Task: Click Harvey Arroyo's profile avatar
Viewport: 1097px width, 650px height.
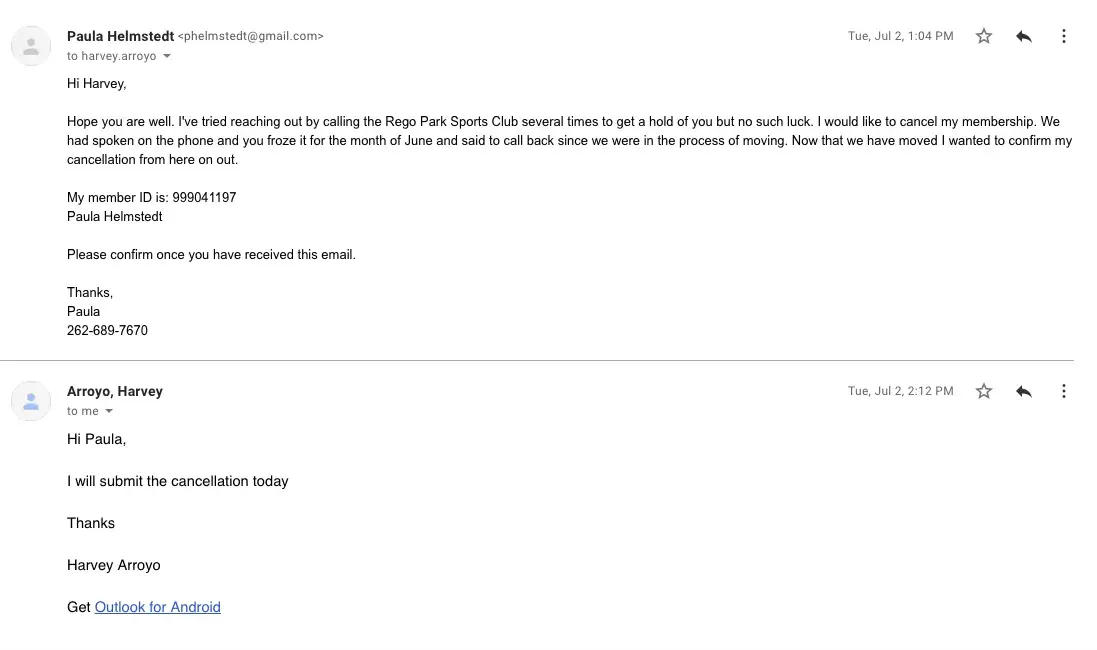Action: point(31,401)
